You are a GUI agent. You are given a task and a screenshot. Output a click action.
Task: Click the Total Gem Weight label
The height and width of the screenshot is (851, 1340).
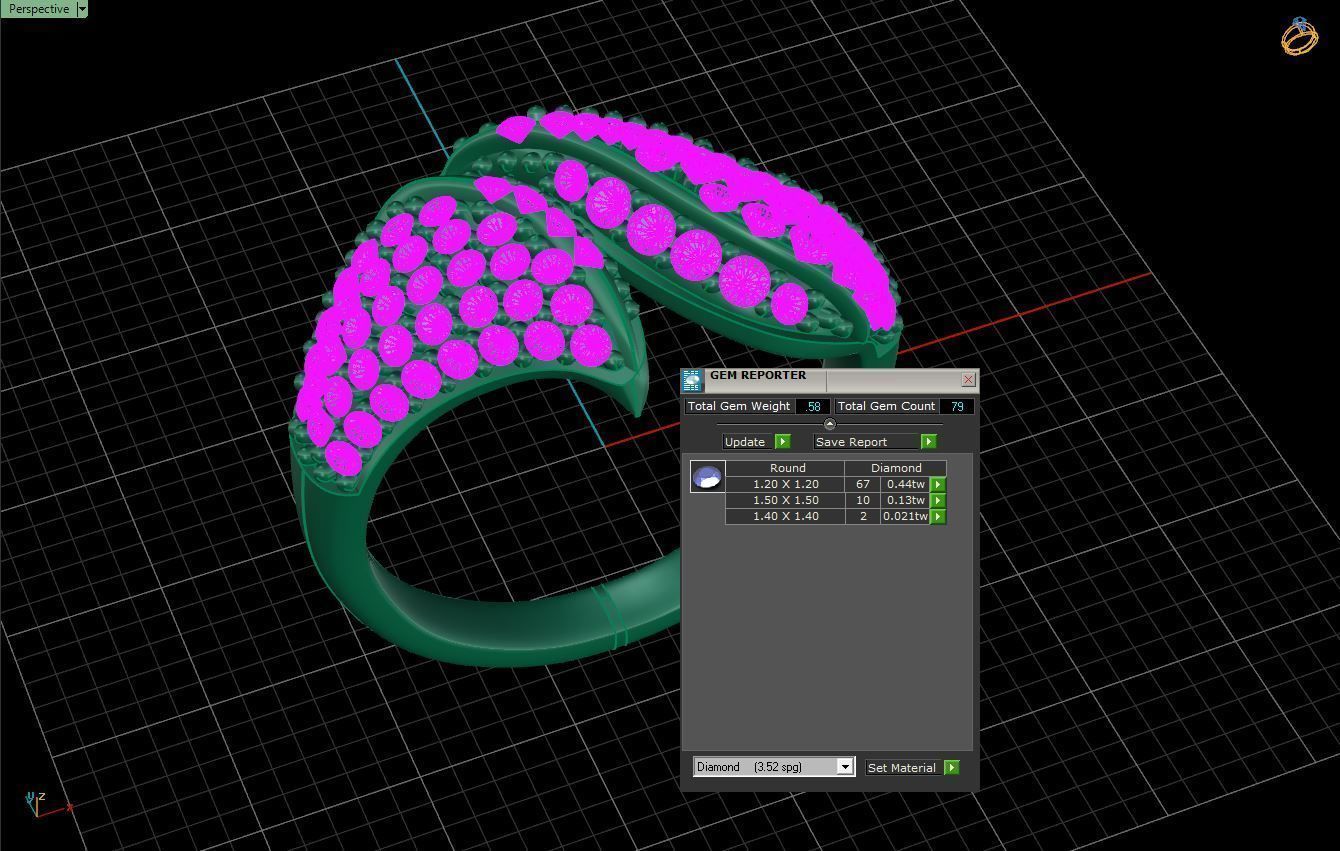point(739,406)
